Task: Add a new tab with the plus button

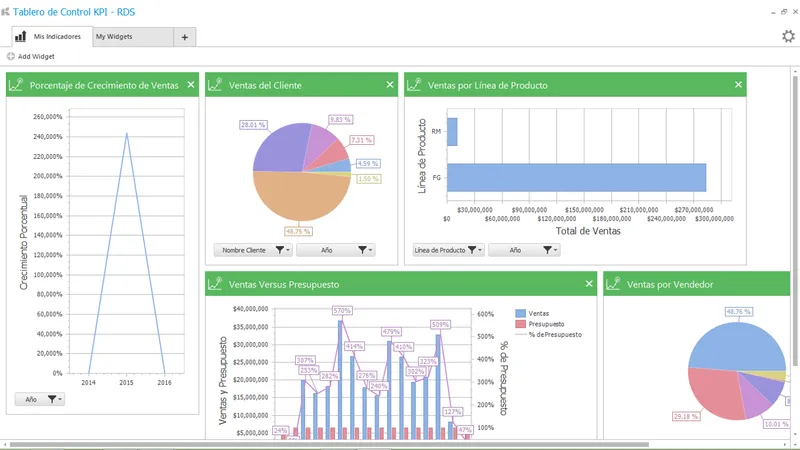Action: click(185, 37)
